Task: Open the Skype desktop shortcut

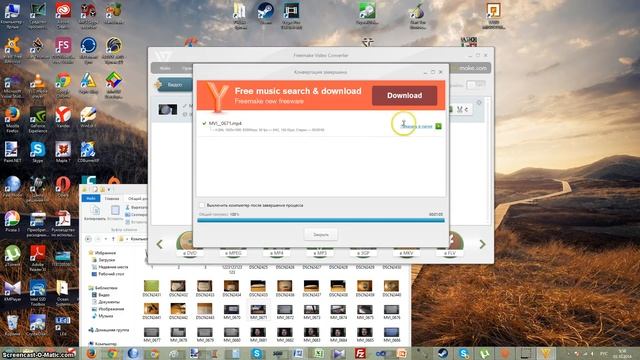Action: point(38,152)
